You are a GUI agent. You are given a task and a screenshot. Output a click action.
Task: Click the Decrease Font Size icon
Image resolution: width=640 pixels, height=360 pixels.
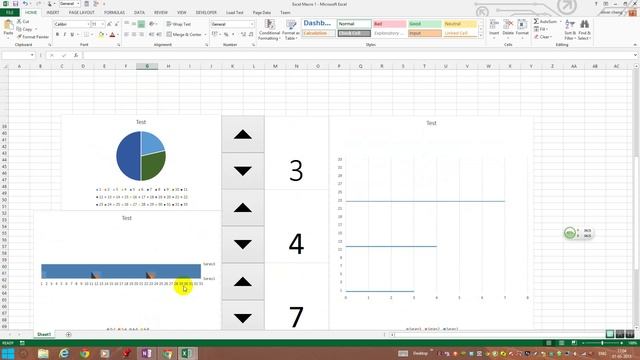(x=116, y=24)
